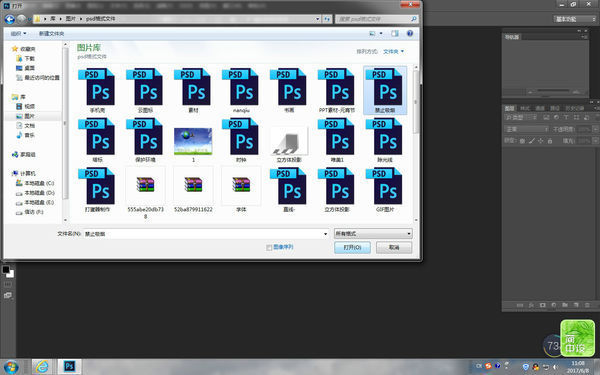Open the workspace switcher dropdown in Photoshop
This screenshot has width=600, height=375.
(575, 19)
